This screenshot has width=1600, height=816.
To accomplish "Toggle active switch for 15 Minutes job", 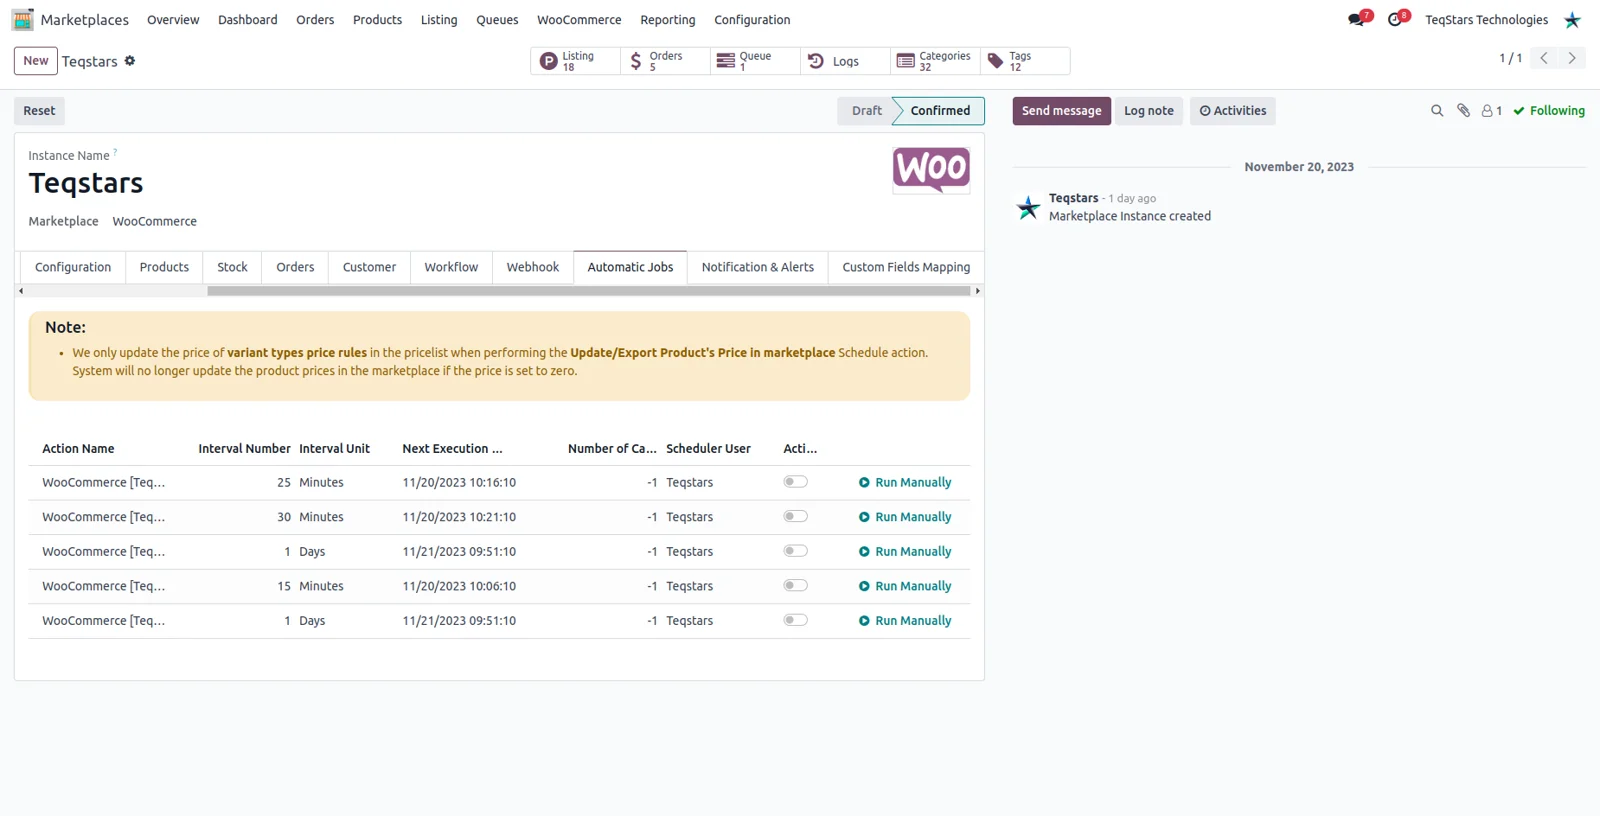I will tap(795, 586).
